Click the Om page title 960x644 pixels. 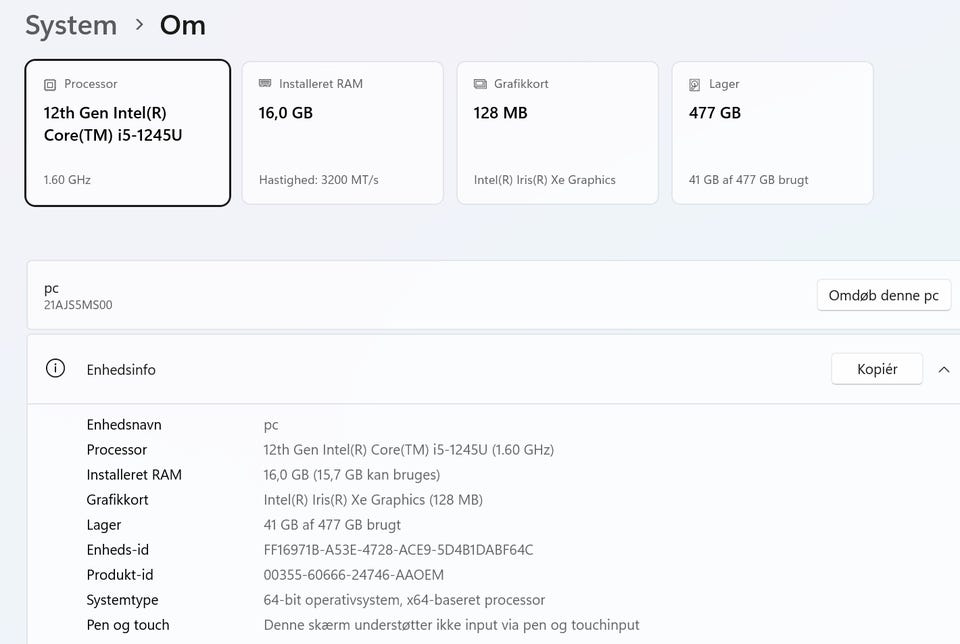point(182,26)
